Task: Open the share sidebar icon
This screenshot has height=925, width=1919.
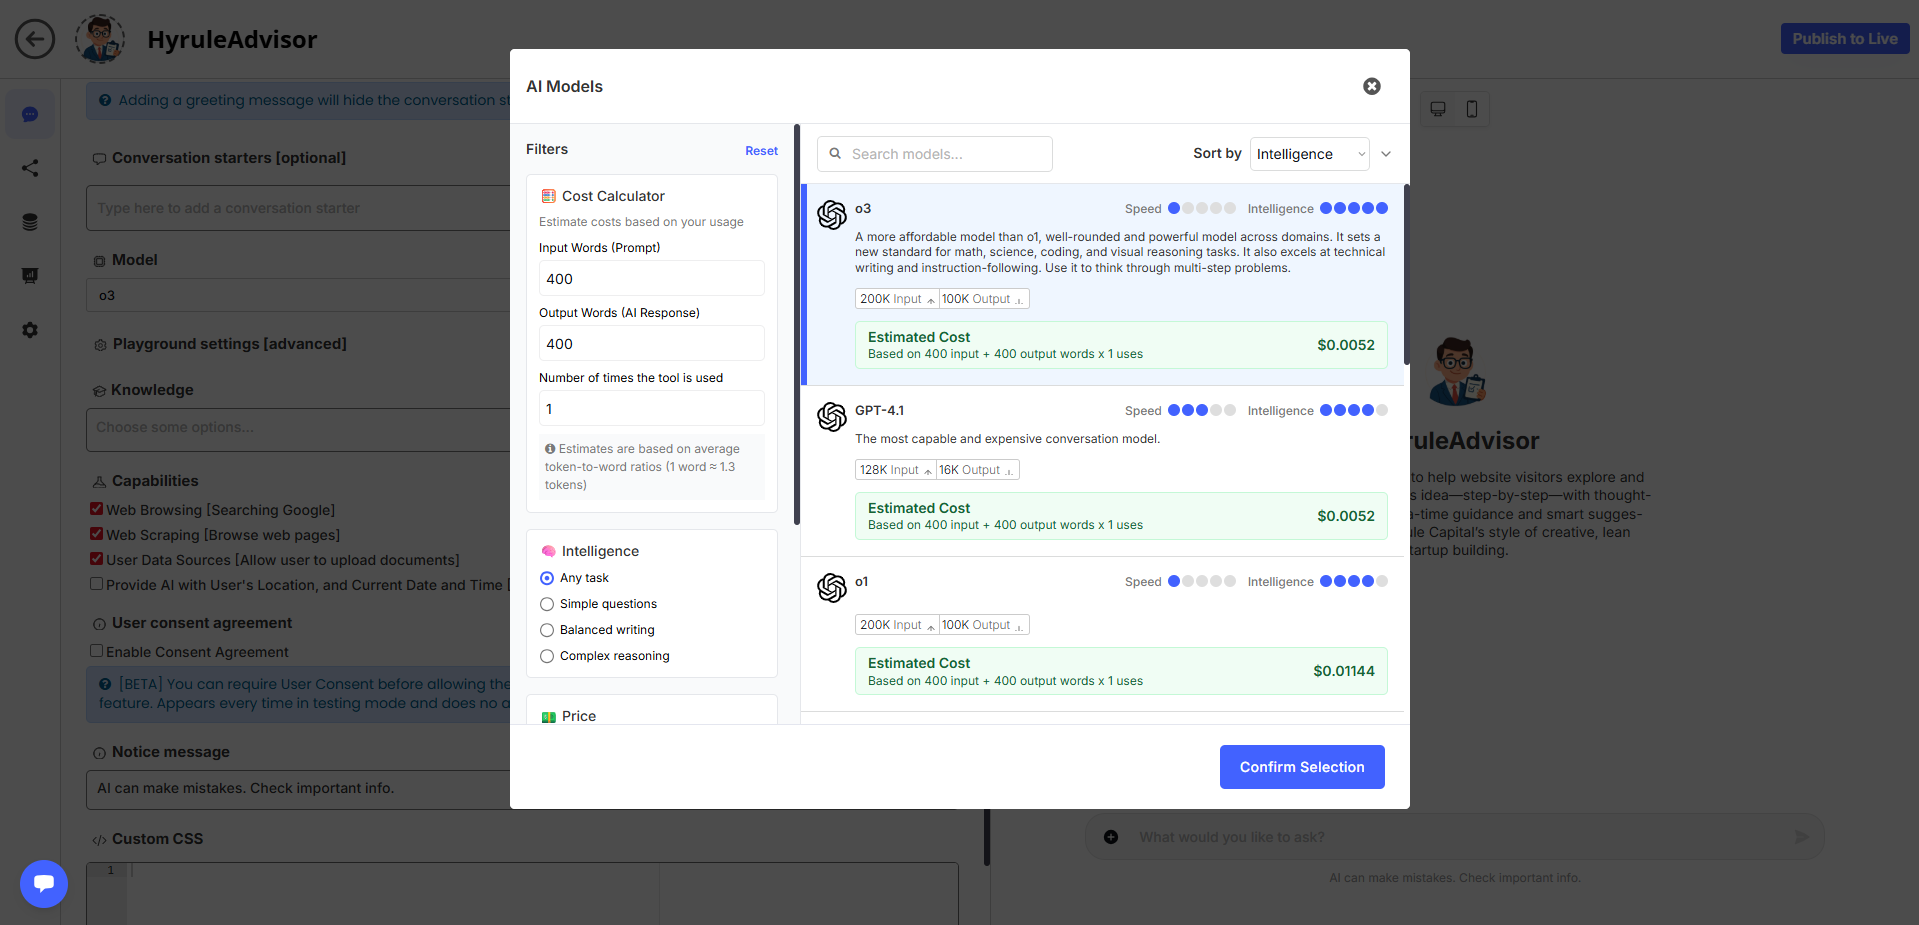Action: pos(30,168)
